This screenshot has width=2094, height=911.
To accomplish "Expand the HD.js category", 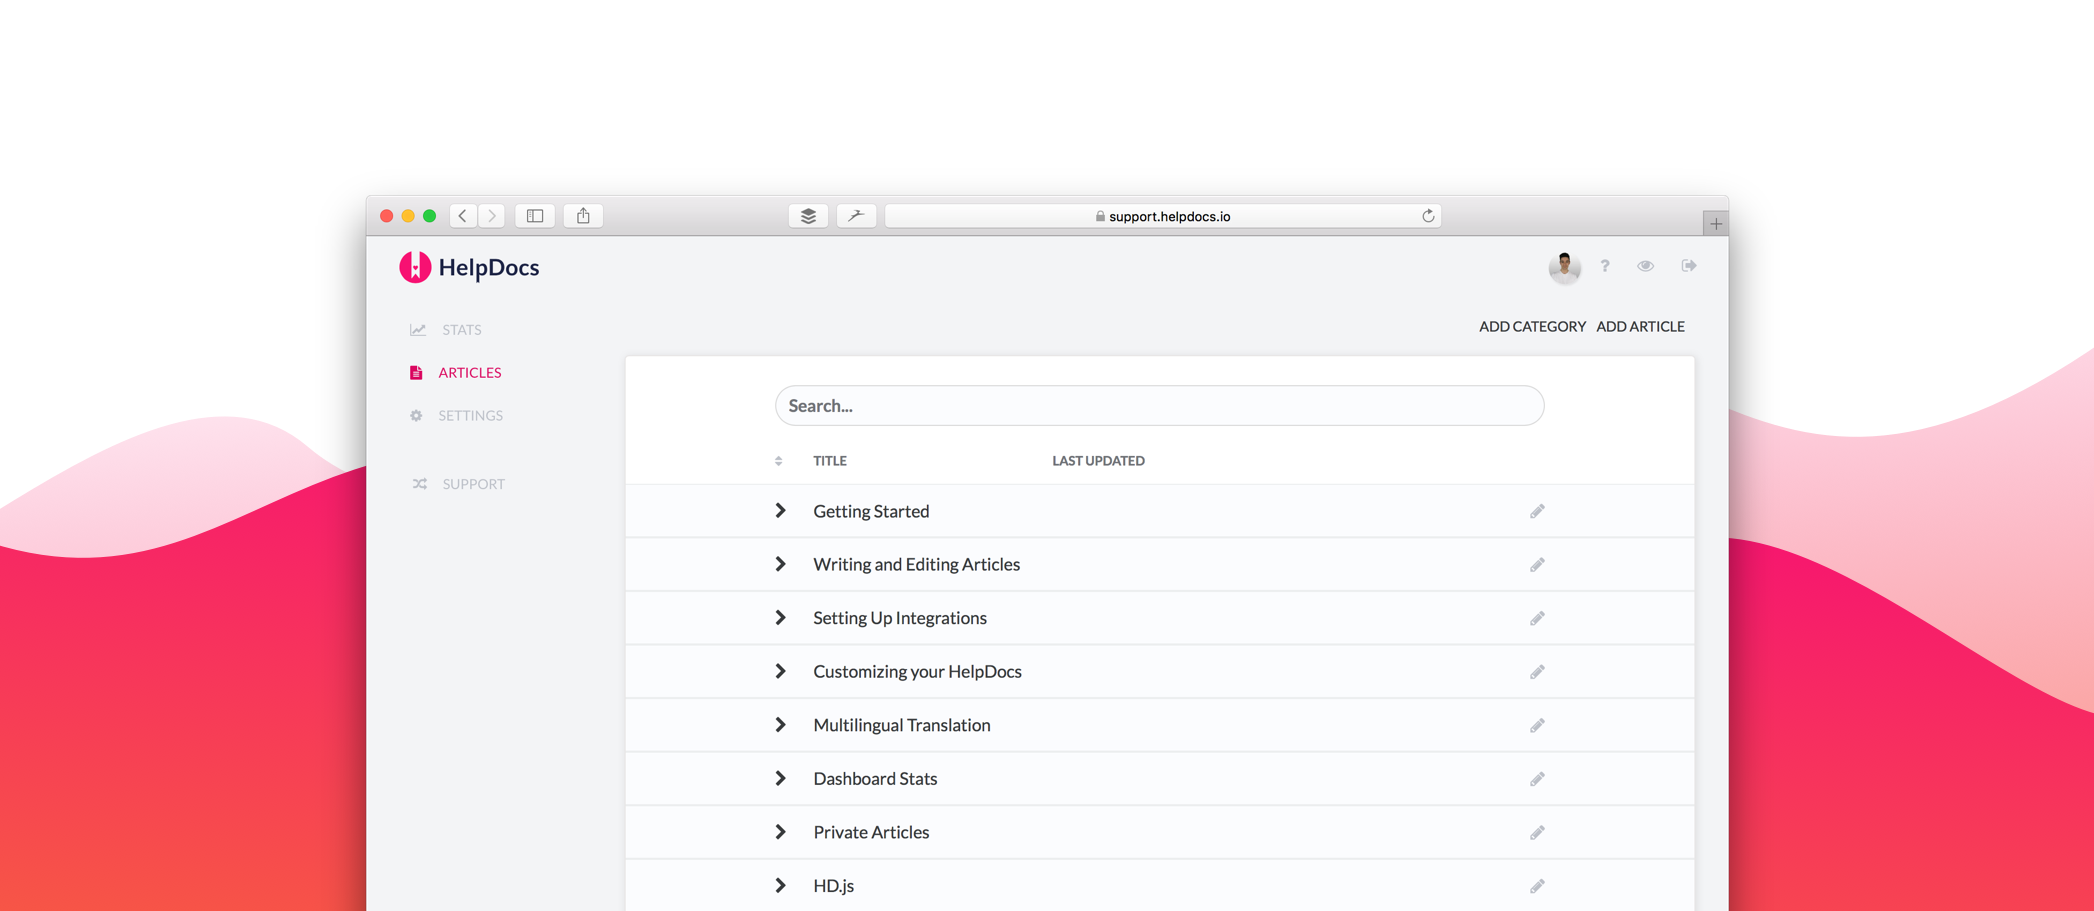I will 781,885.
